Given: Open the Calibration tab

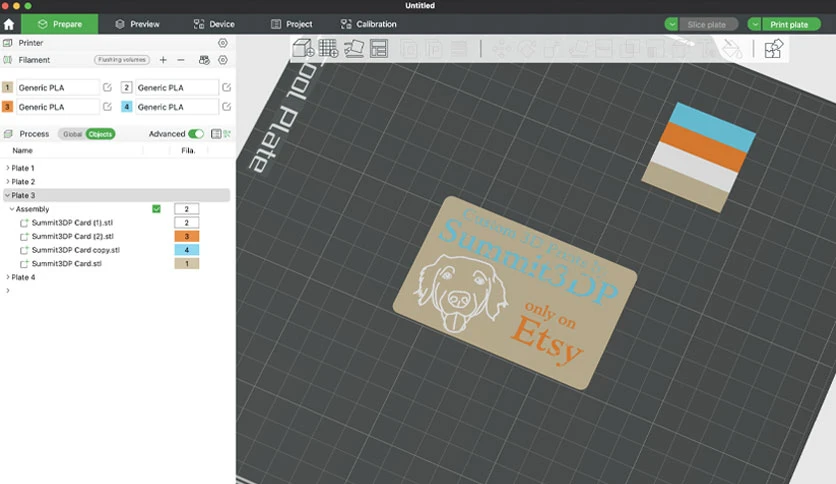Looking at the screenshot, I should click(368, 25).
